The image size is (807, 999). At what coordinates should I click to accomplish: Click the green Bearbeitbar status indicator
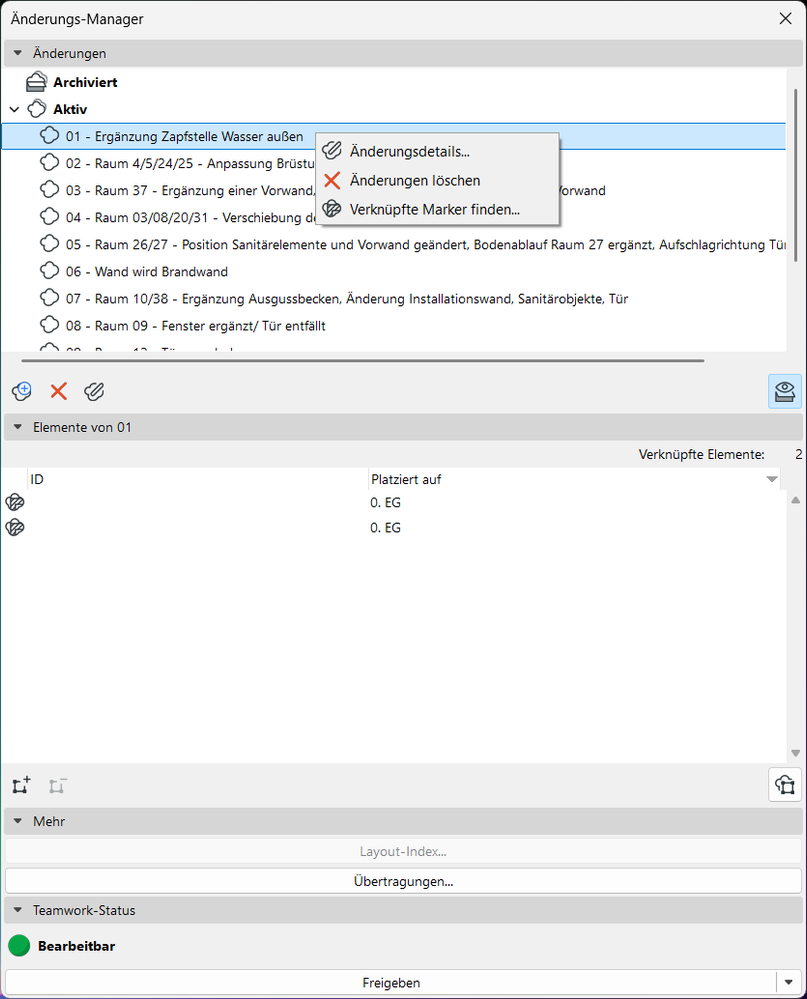pos(19,945)
